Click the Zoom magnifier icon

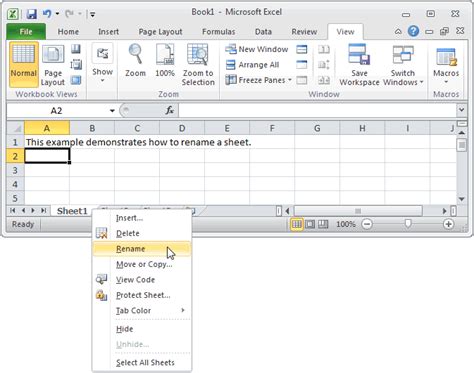coord(135,55)
